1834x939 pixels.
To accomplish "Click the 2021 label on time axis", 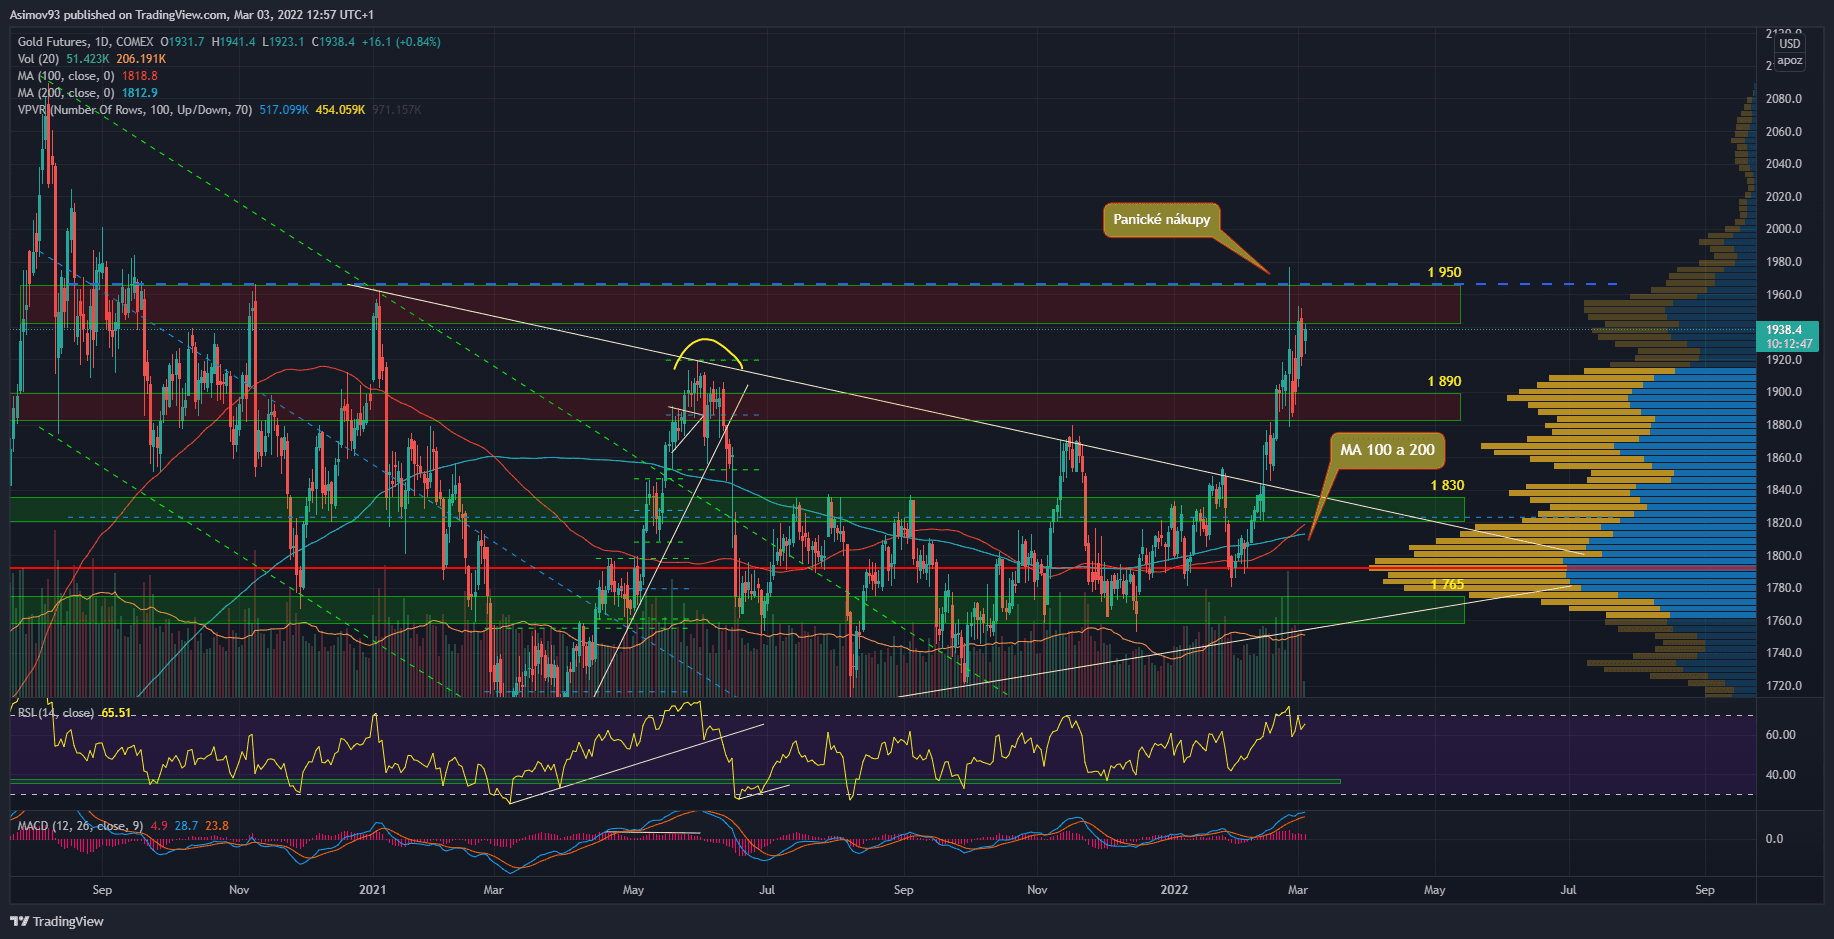I will point(372,890).
